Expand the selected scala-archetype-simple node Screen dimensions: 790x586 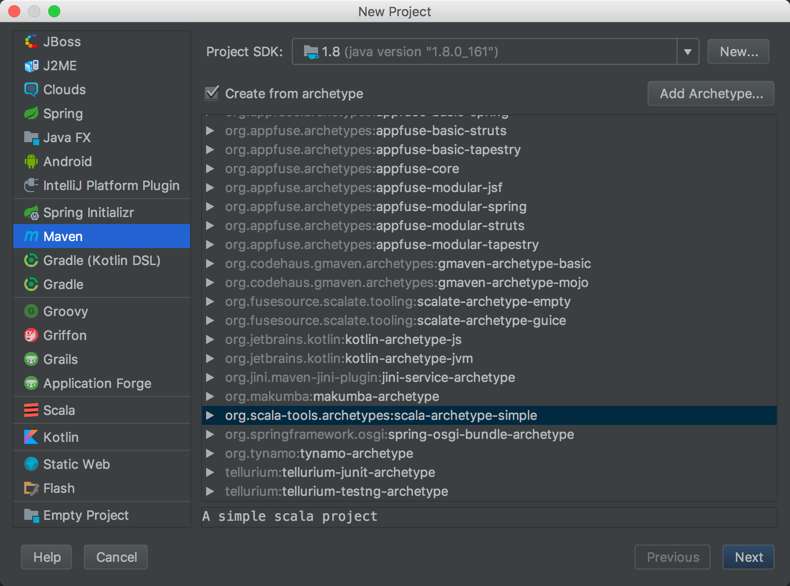coord(210,416)
